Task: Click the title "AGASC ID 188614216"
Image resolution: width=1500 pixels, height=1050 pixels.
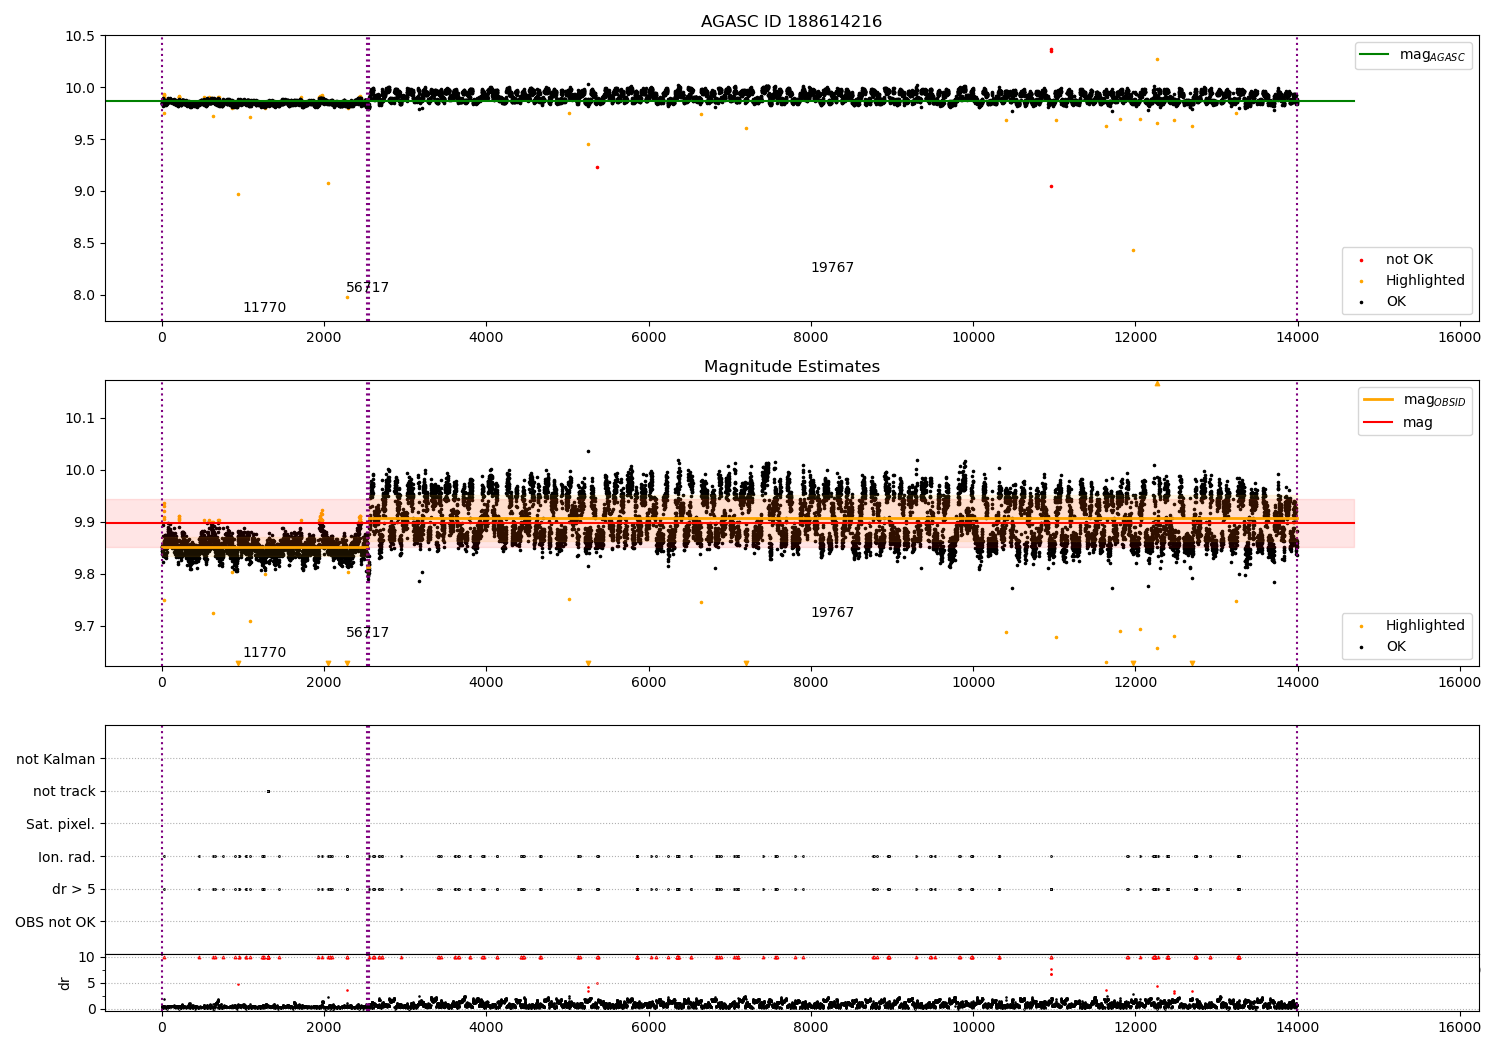Action: [x=791, y=22]
